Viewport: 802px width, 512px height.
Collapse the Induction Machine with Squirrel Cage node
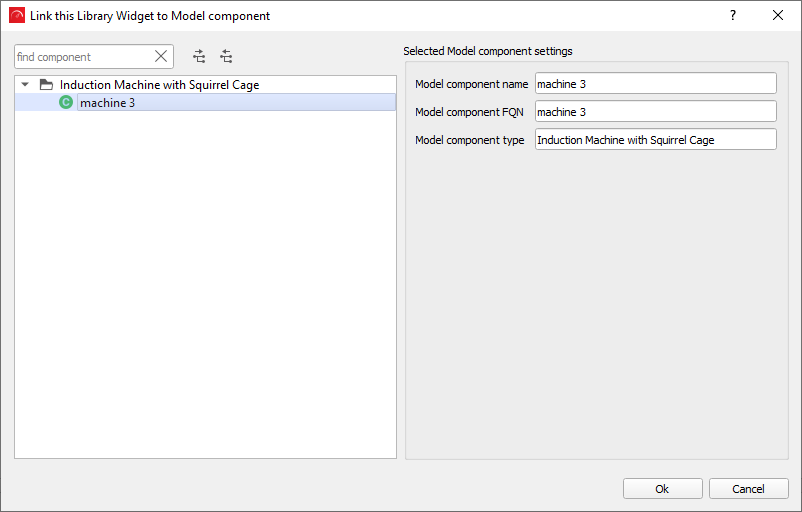(25, 85)
